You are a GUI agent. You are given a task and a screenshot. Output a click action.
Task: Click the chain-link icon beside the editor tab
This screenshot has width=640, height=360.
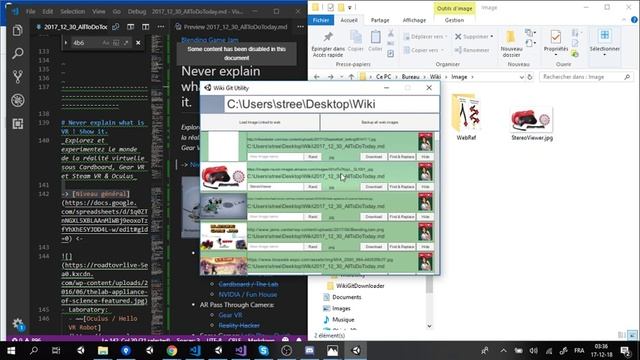(x=116, y=27)
